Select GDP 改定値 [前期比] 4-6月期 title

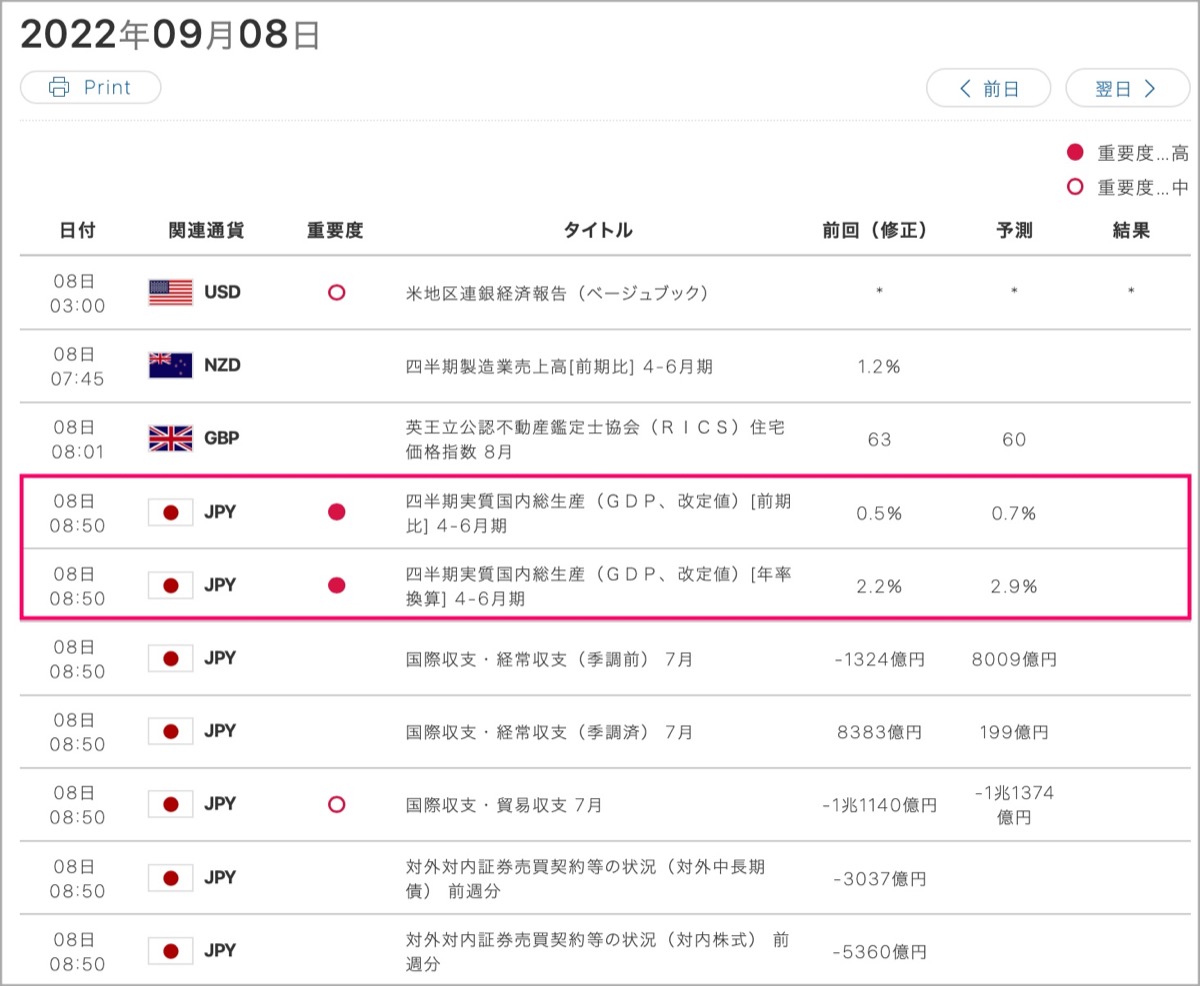click(598, 512)
